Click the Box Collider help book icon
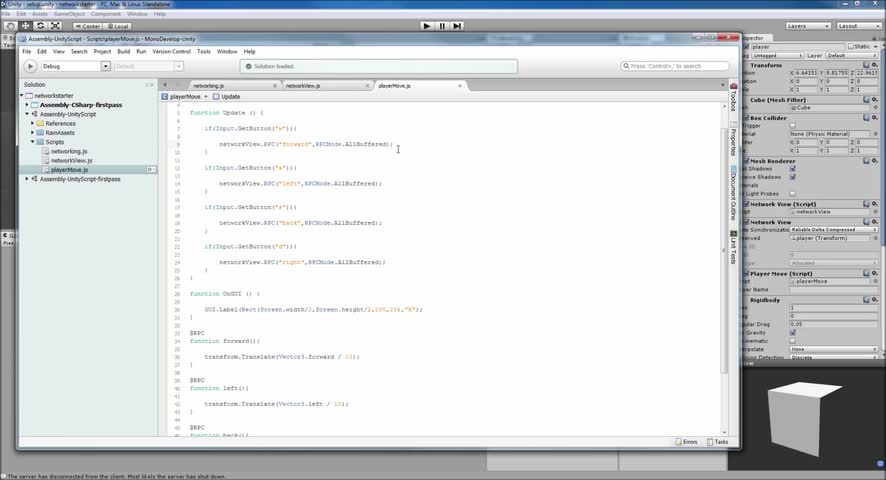Viewport: 886px width, 480px height. (x=866, y=118)
